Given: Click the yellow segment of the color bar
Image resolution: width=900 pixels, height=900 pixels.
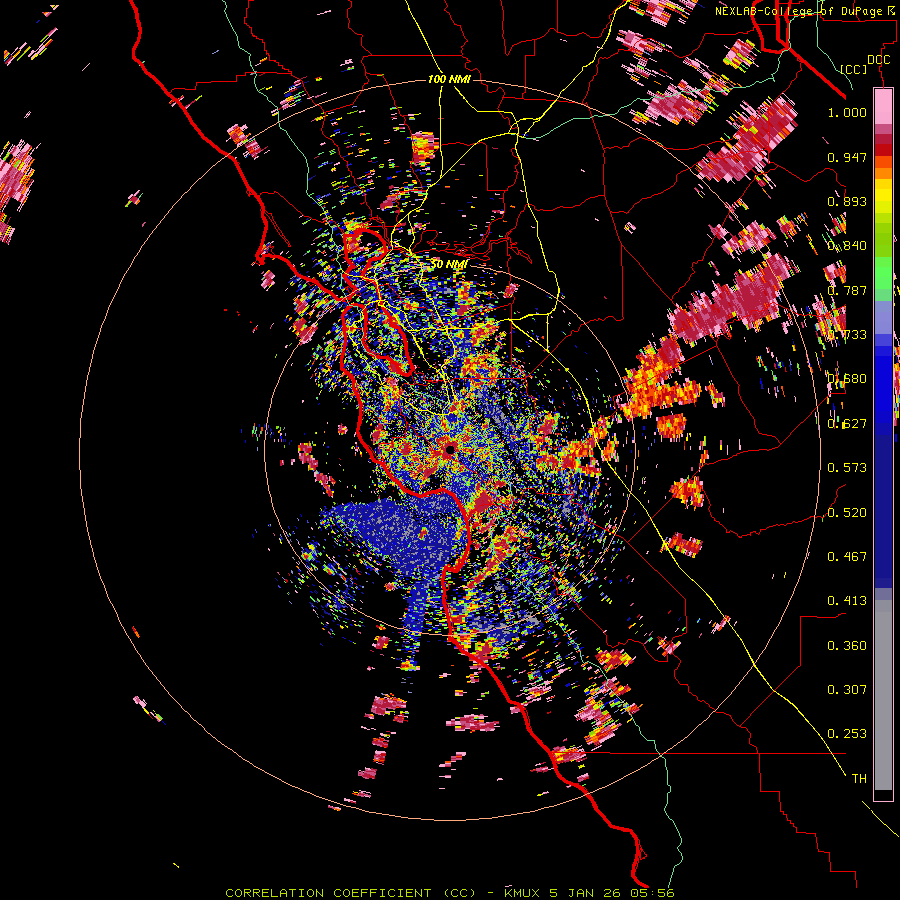Looking at the screenshot, I should pos(883,196).
